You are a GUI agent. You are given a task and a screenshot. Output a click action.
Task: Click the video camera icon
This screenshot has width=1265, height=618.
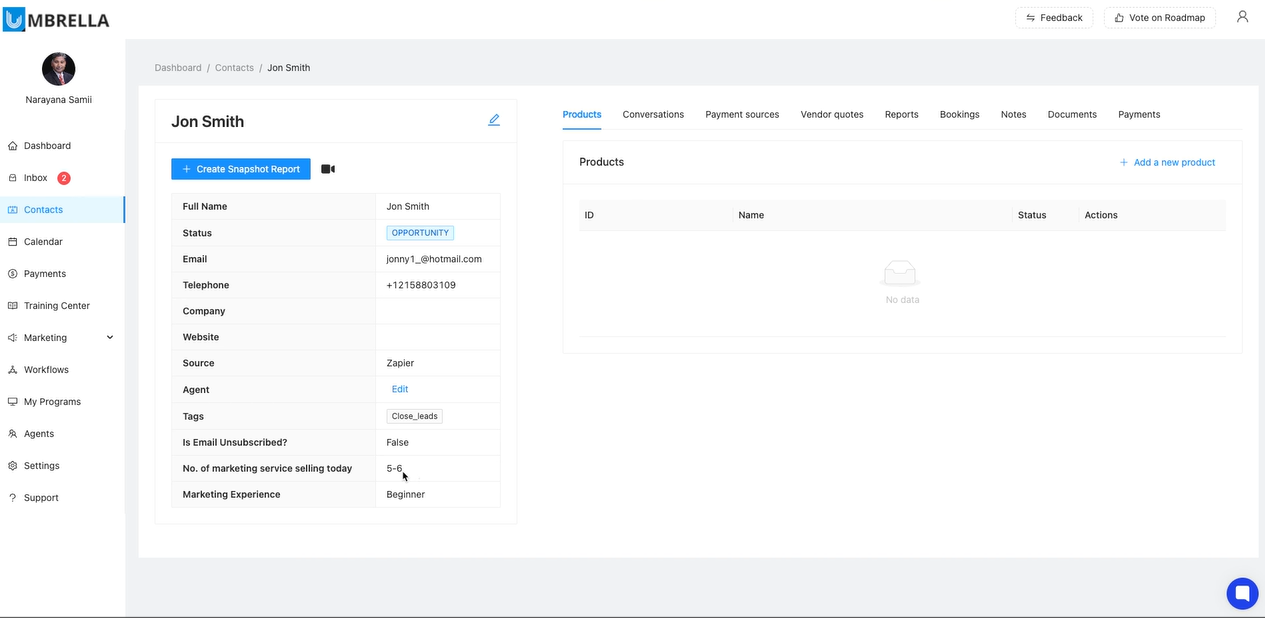[328, 169]
